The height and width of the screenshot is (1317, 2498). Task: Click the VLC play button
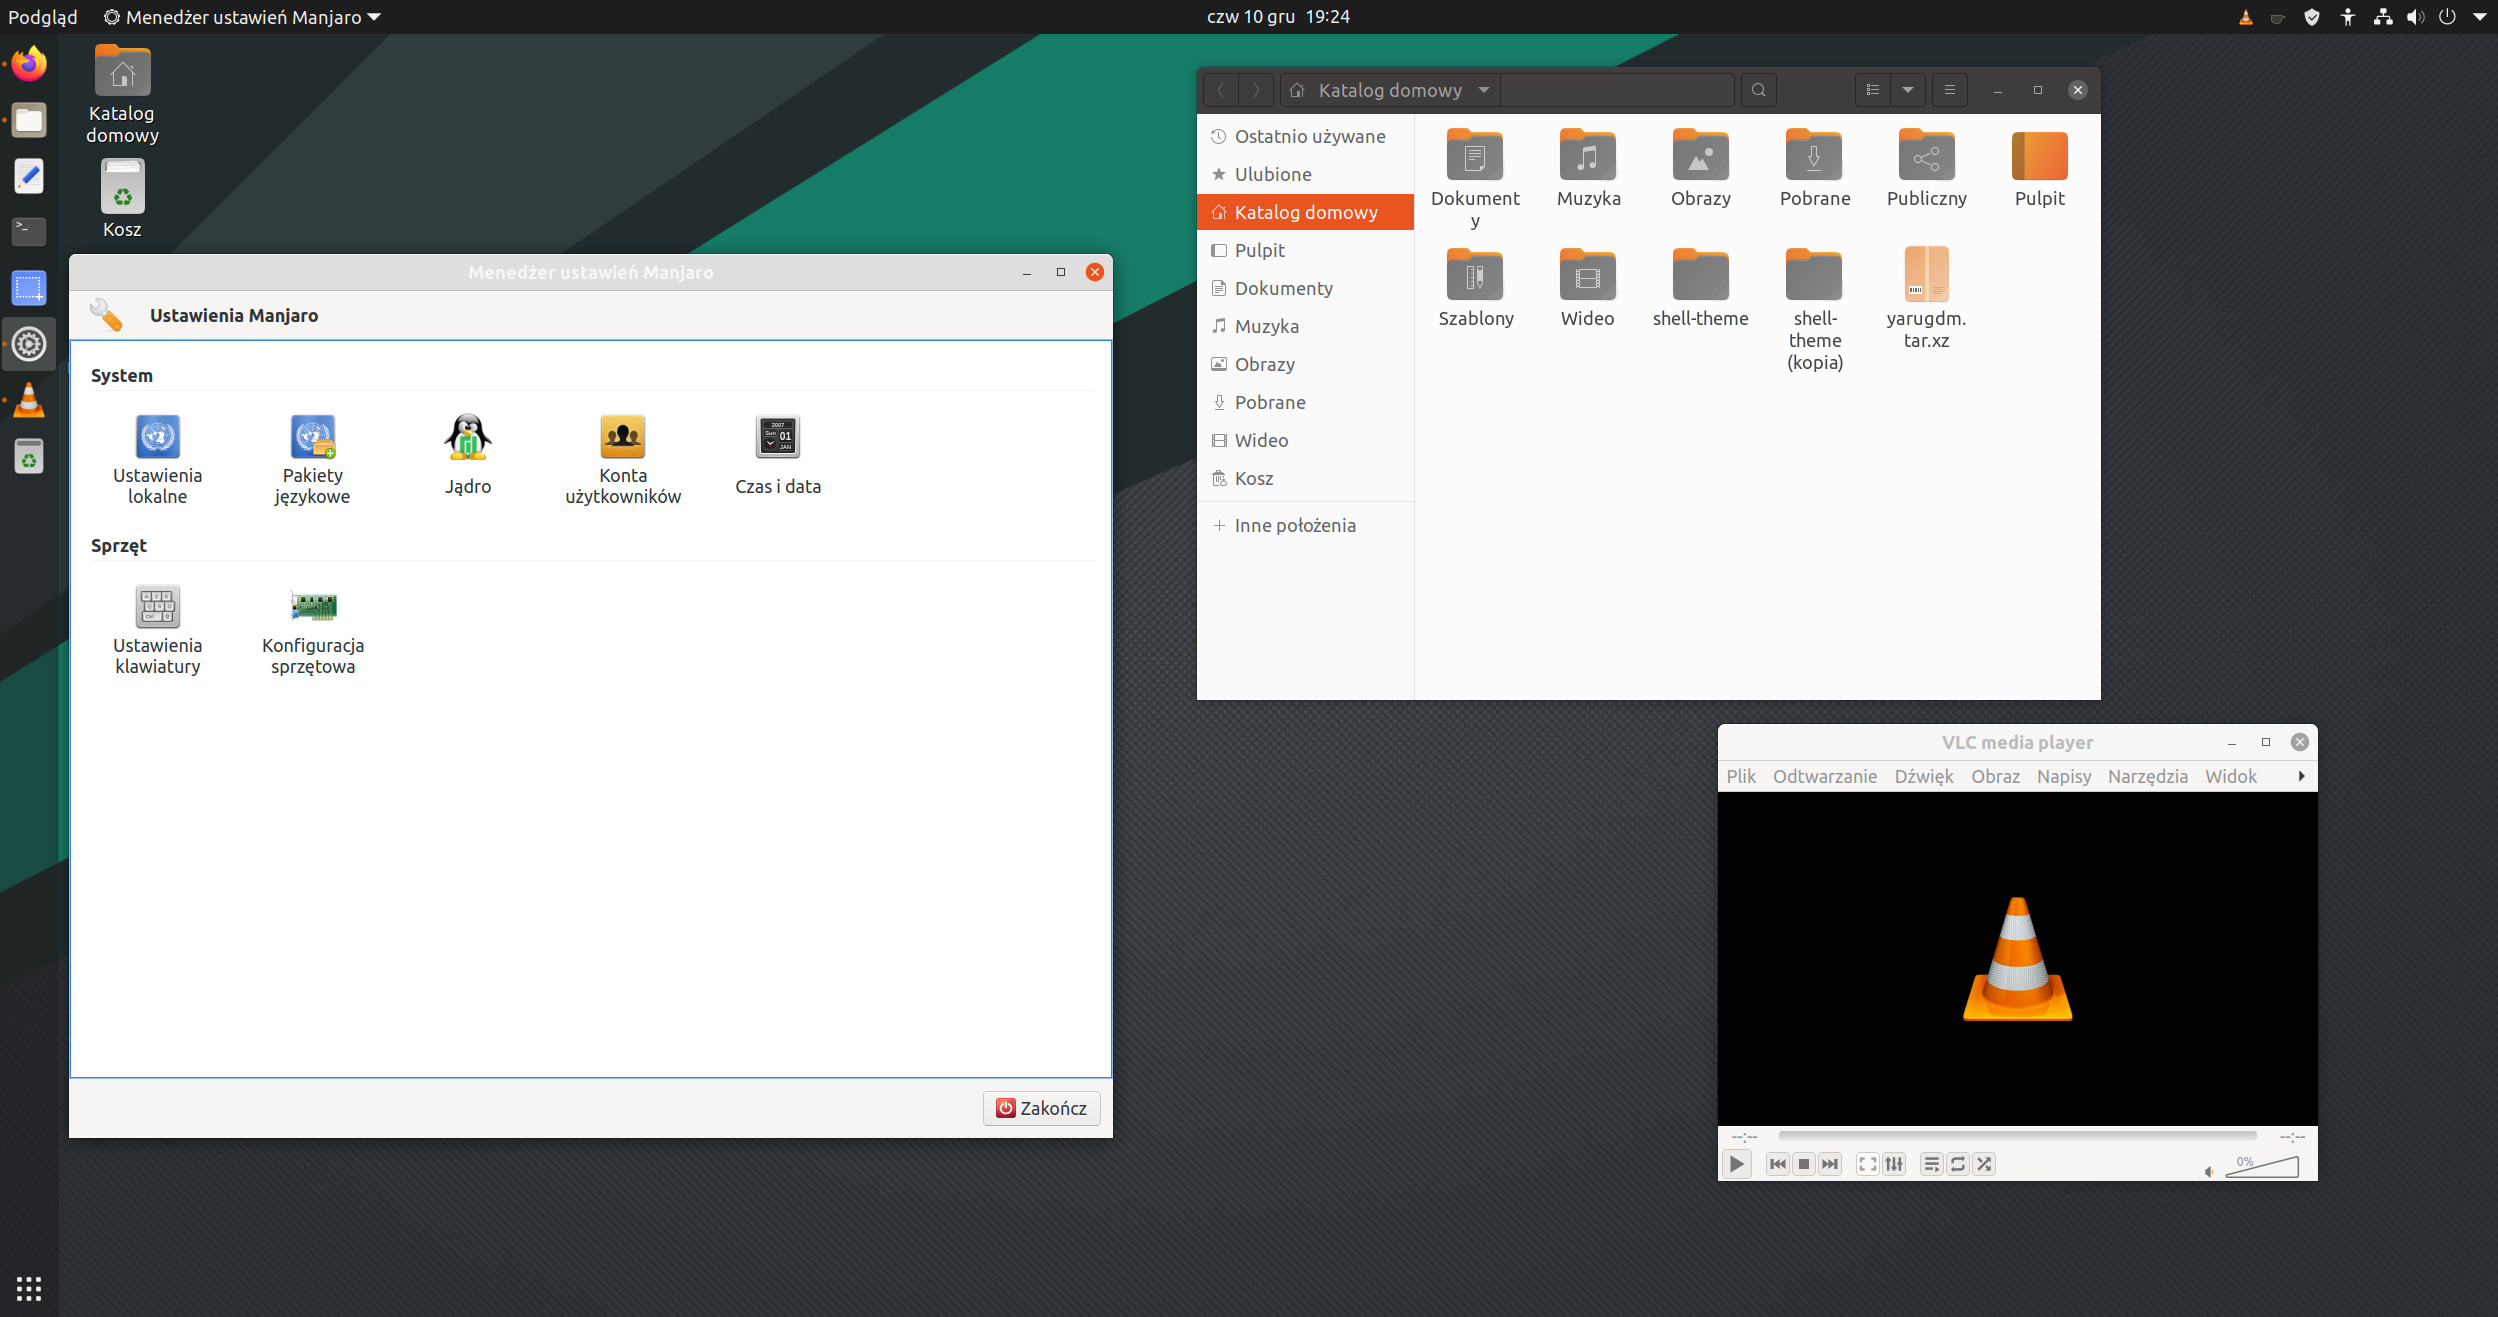pos(1737,1164)
